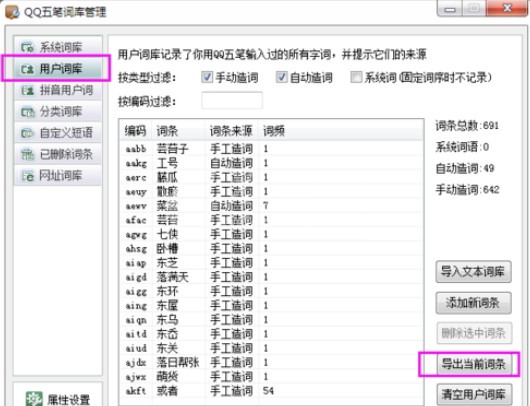The width and height of the screenshot is (530, 406).
Task: Enable the 系统词 filter checkbox
Action: 356,77
